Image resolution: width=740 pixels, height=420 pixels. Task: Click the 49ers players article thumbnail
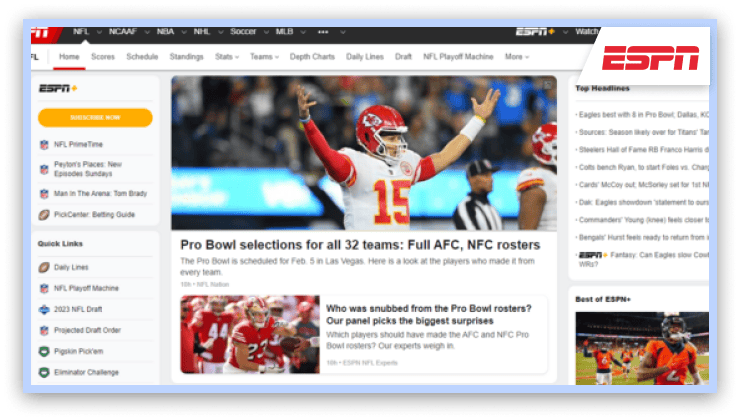pyautogui.click(x=250, y=335)
